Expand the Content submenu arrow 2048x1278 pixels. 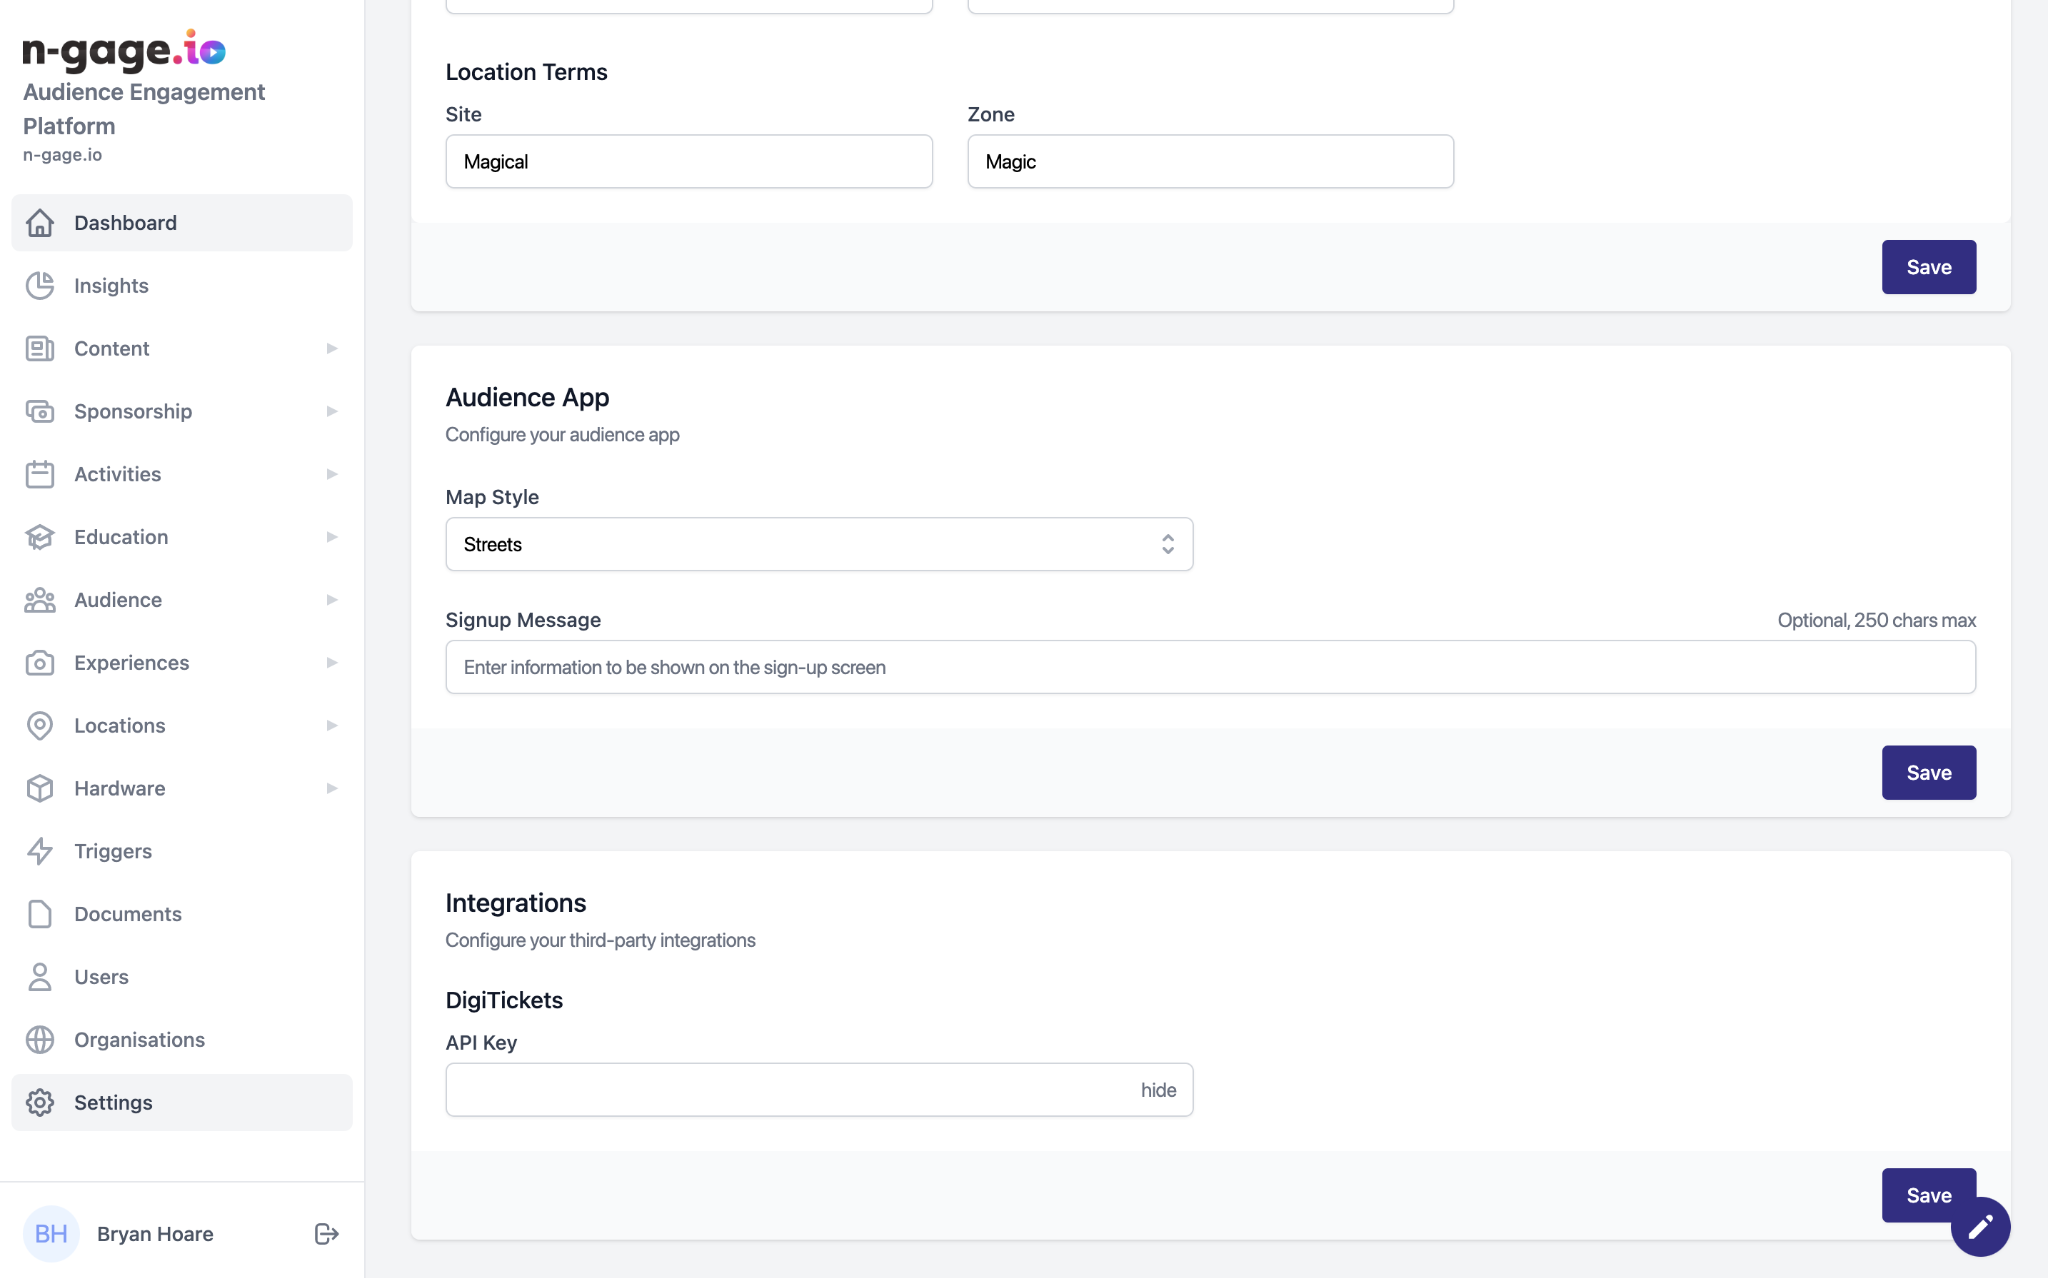coord(331,349)
